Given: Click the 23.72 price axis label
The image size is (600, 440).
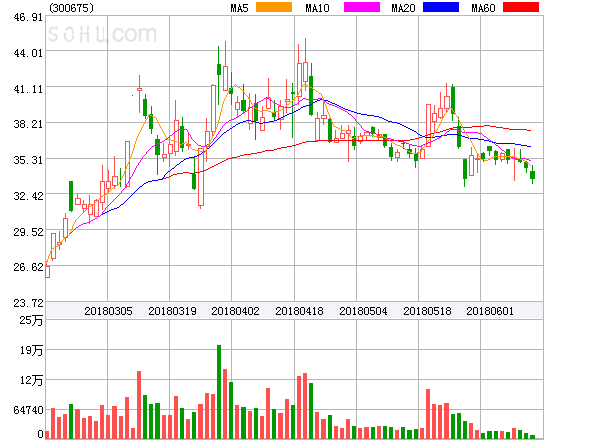Looking at the screenshot, I should 28,303.
